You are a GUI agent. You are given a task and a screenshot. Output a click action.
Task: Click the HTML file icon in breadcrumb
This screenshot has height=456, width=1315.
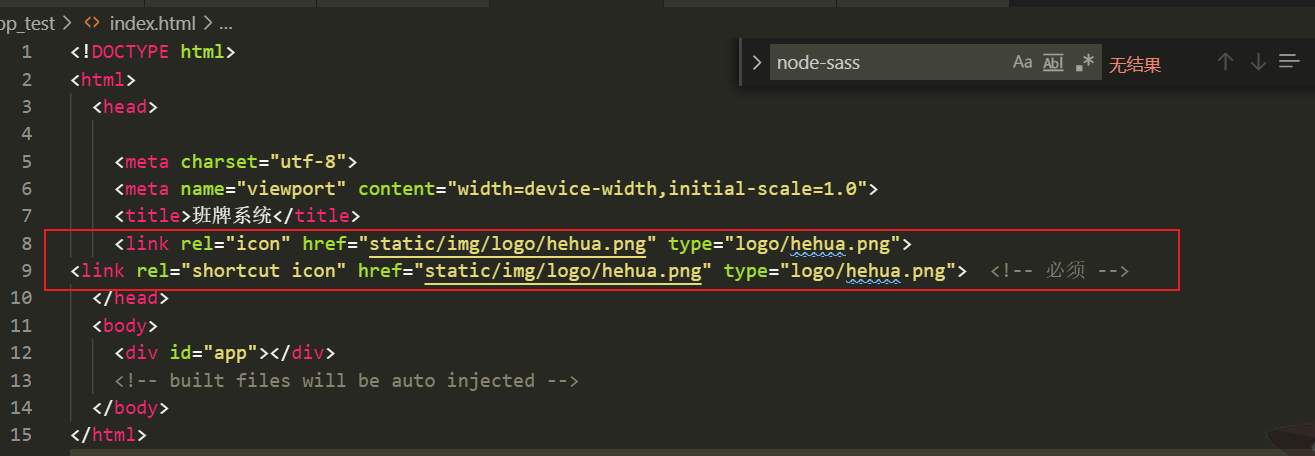tap(92, 22)
